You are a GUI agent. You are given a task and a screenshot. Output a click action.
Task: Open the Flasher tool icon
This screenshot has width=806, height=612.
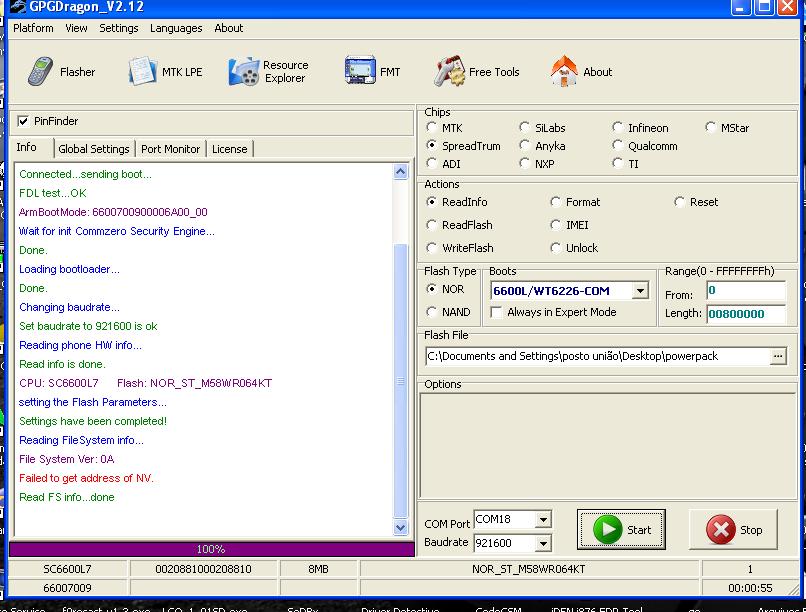pos(40,71)
